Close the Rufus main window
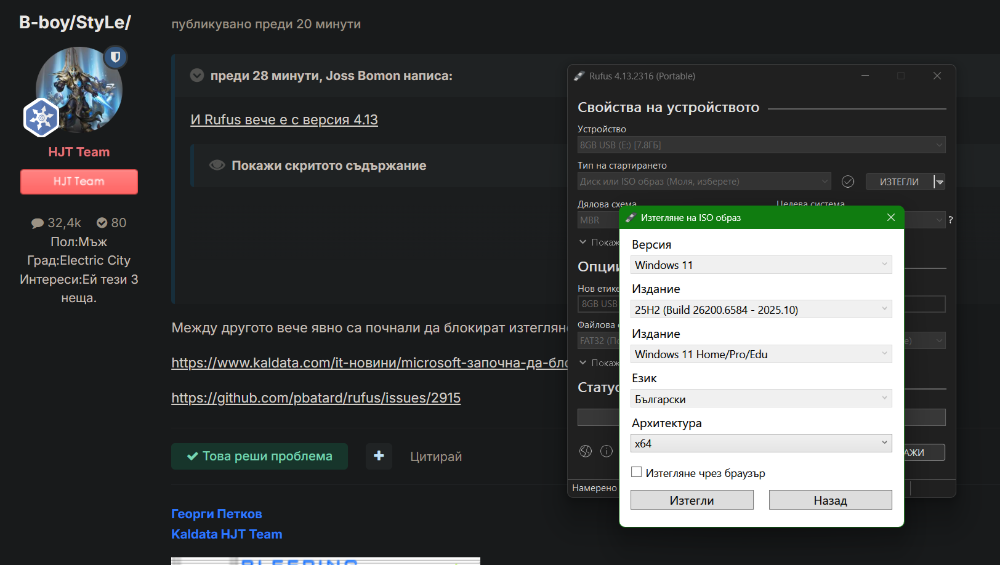This screenshot has width=1000, height=565. click(x=937, y=76)
